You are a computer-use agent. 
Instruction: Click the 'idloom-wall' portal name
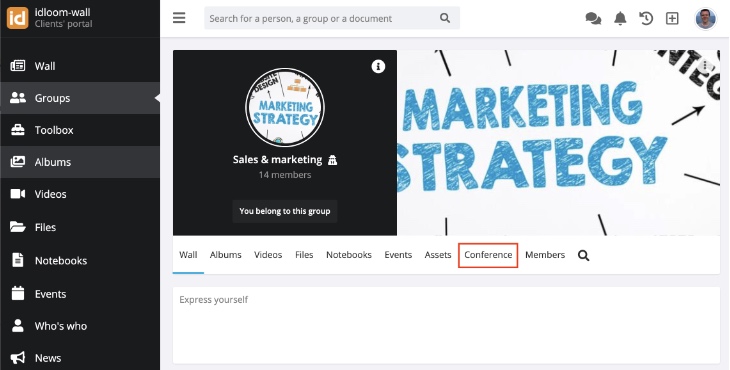(62, 12)
